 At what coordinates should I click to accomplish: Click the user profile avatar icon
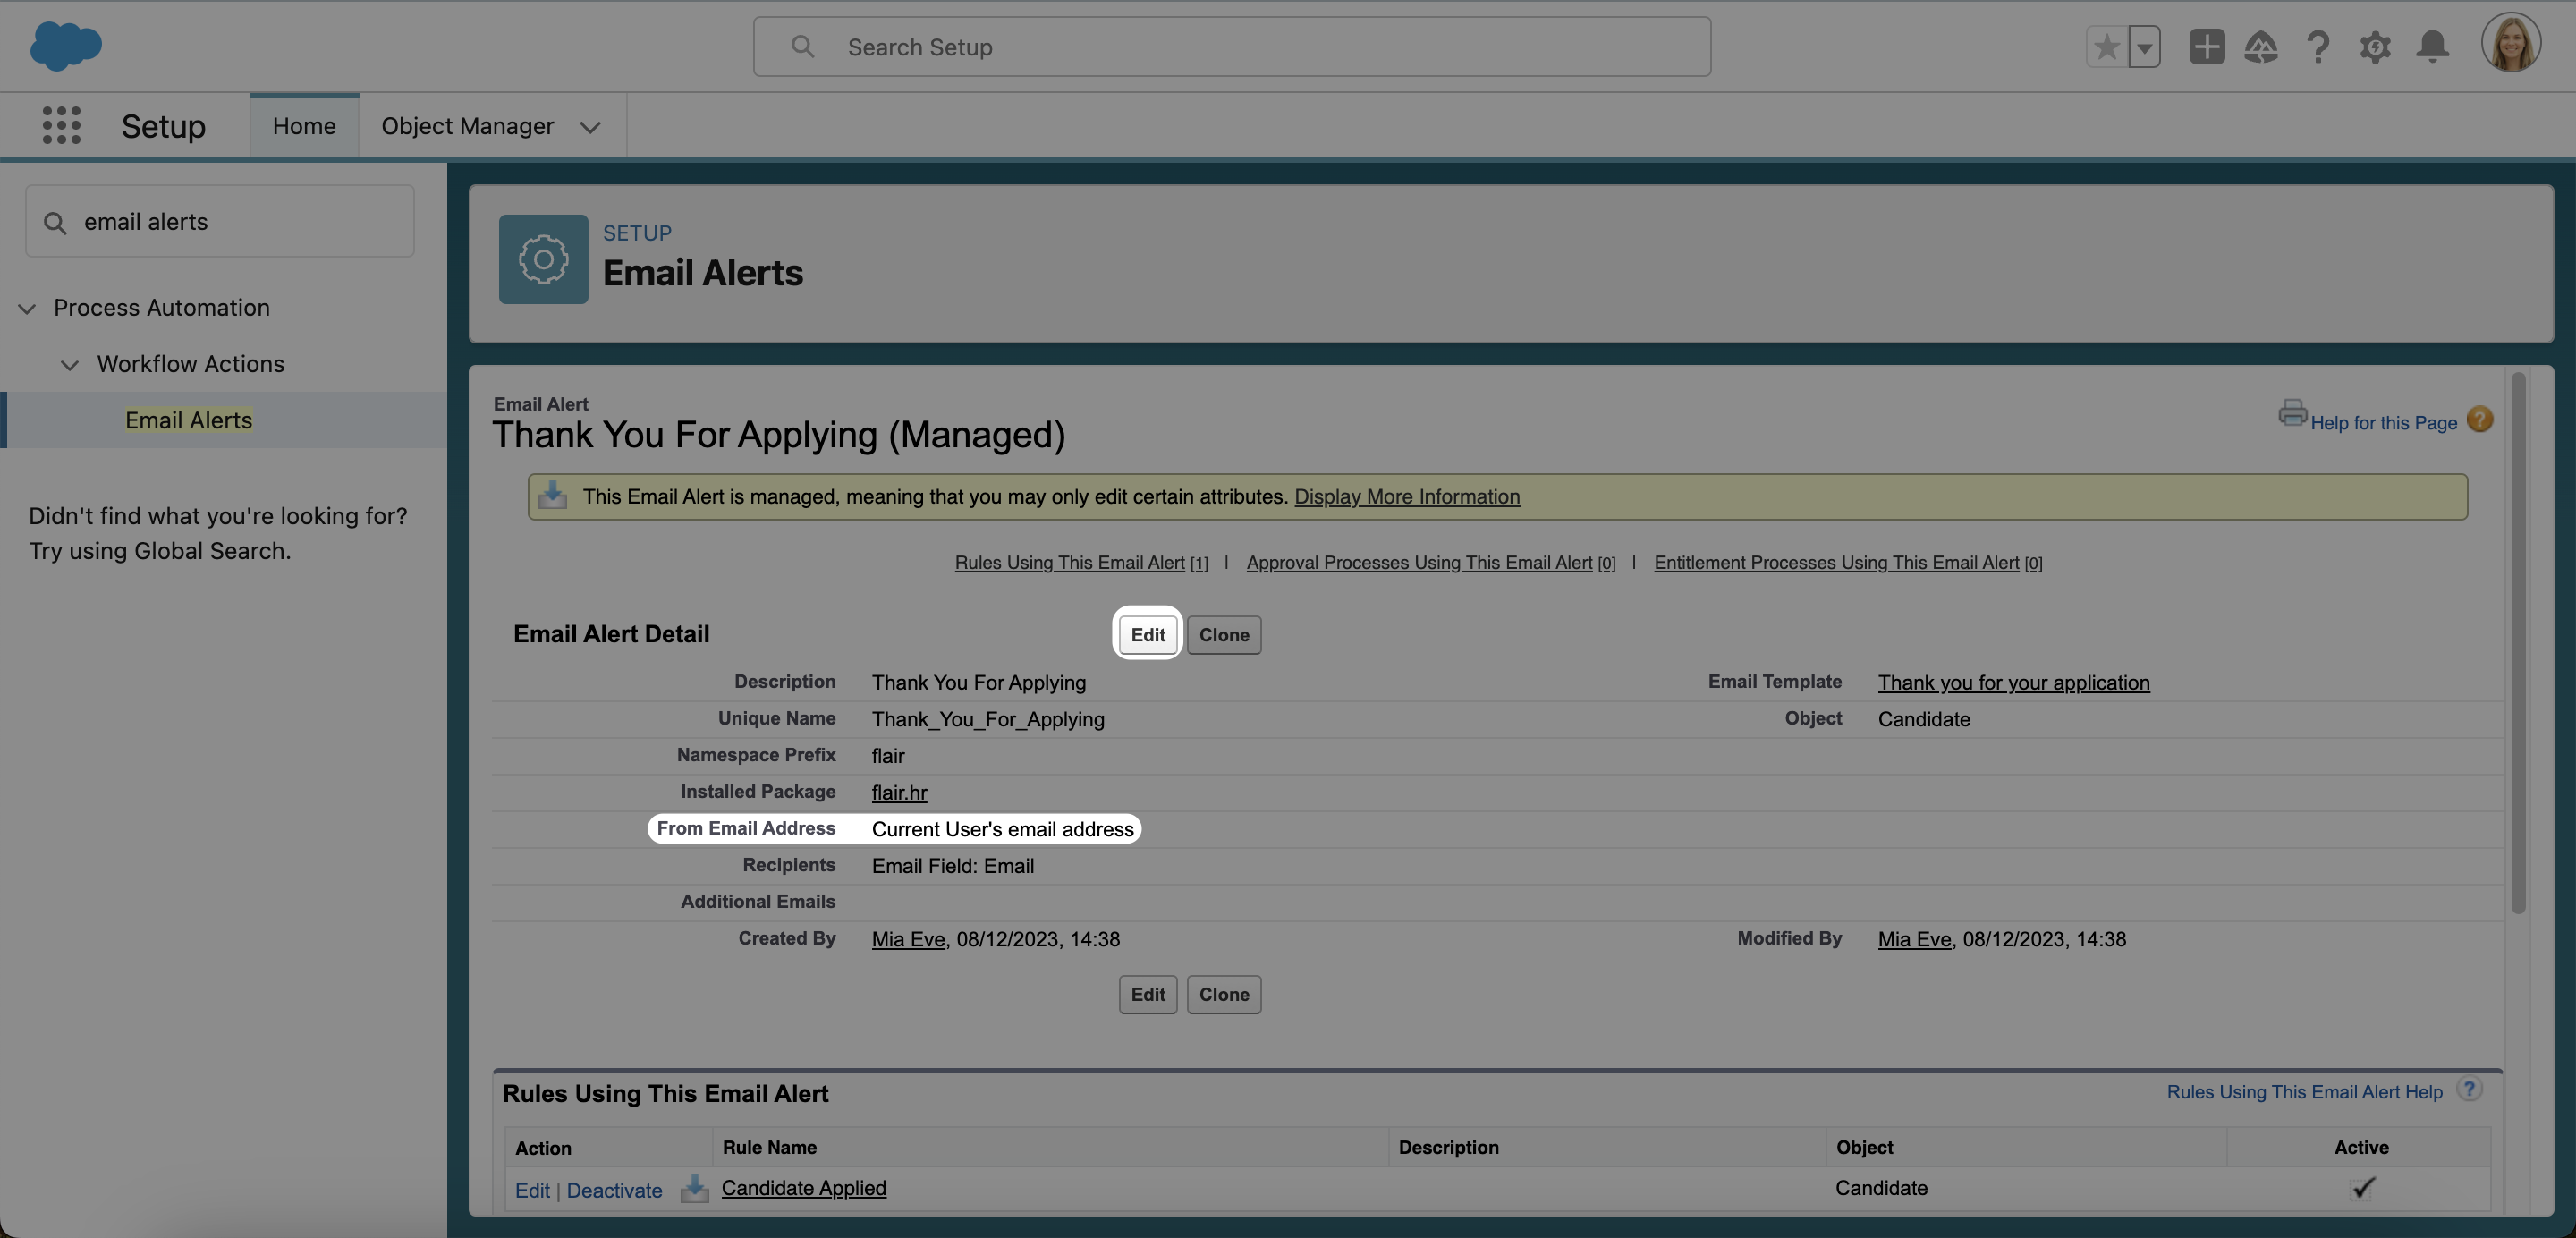pos(2511,45)
